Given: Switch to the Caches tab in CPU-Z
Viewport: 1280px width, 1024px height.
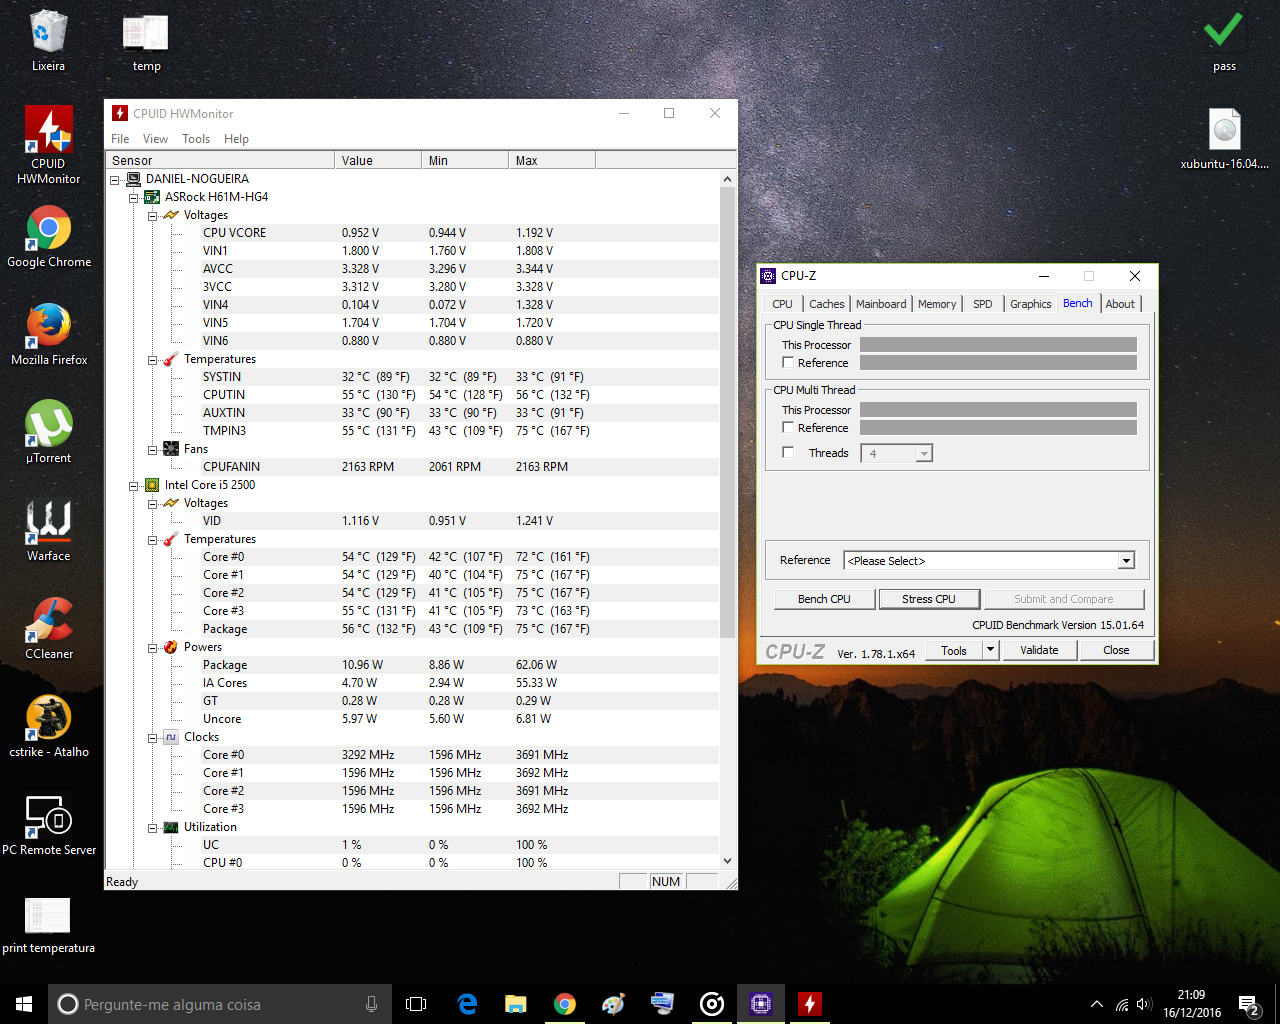Looking at the screenshot, I should tap(826, 304).
